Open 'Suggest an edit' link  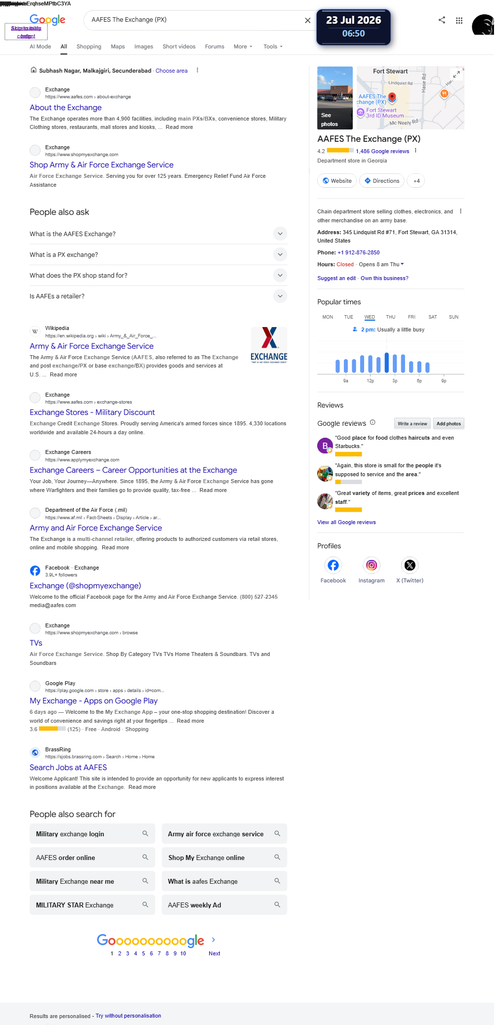coord(337,278)
